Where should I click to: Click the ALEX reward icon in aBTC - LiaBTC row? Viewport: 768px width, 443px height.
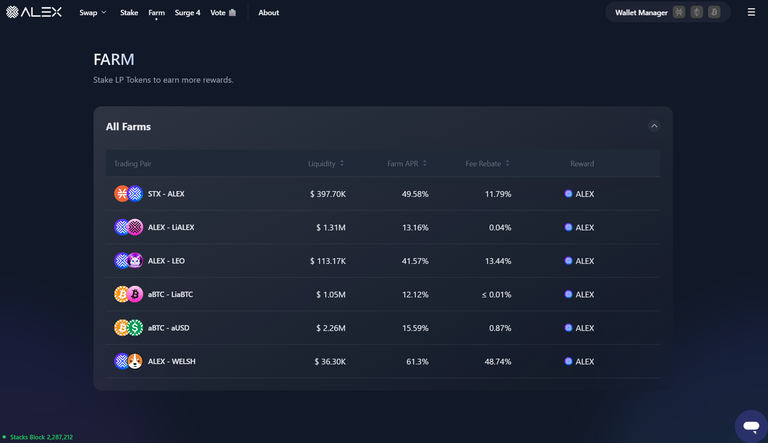pyautogui.click(x=568, y=294)
